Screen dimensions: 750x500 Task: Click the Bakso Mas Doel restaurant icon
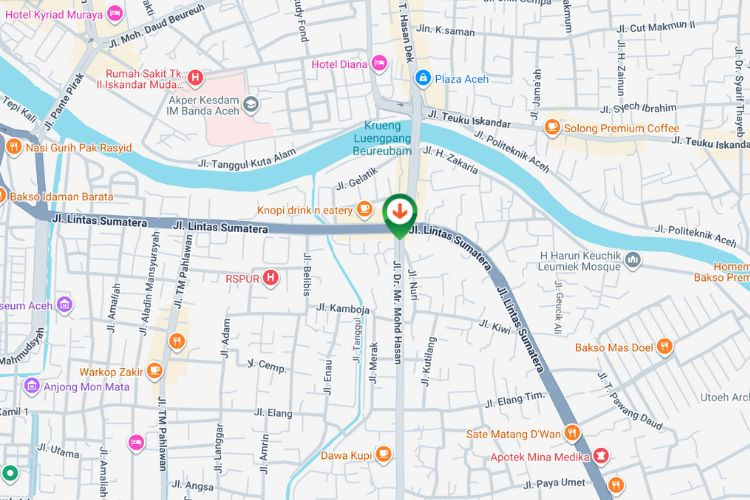(x=664, y=346)
